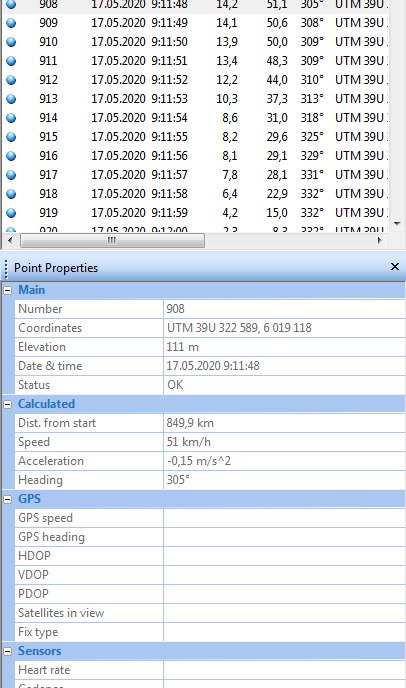Screen dimensions: 406x688
Task: Select point number 912 in list
Action: 48,80
